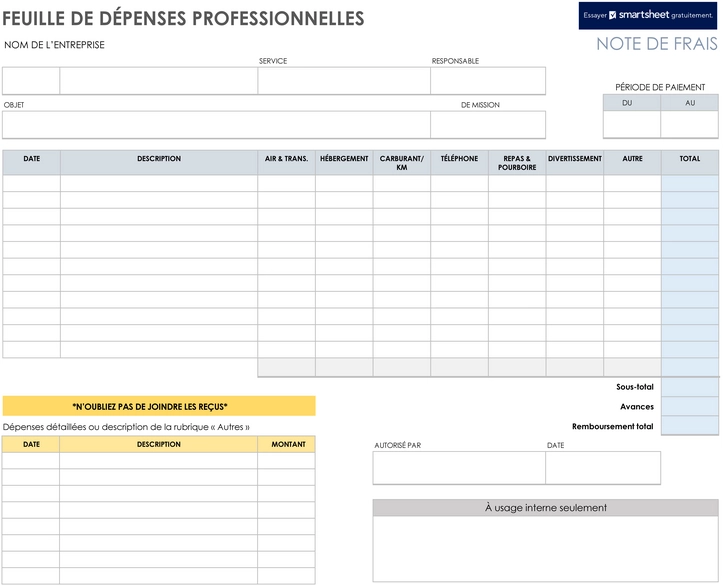Click the payment period DU field
This screenshot has height=586, width=723.
click(632, 124)
